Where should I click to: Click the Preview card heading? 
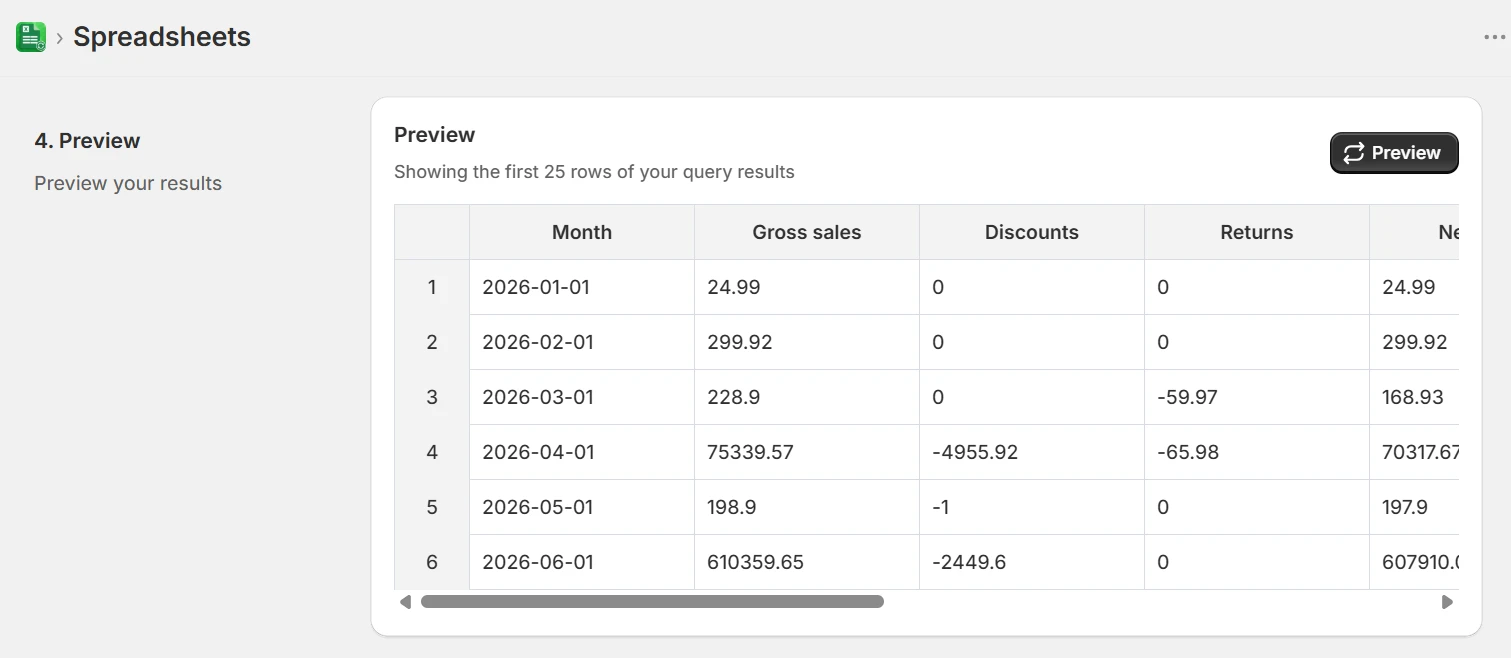pyautogui.click(x=435, y=135)
